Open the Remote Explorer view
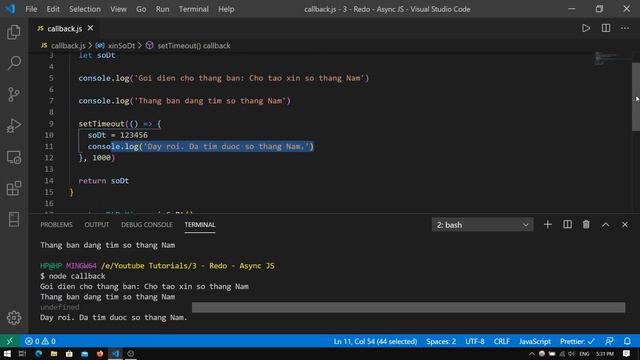 click(x=14, y=157)
